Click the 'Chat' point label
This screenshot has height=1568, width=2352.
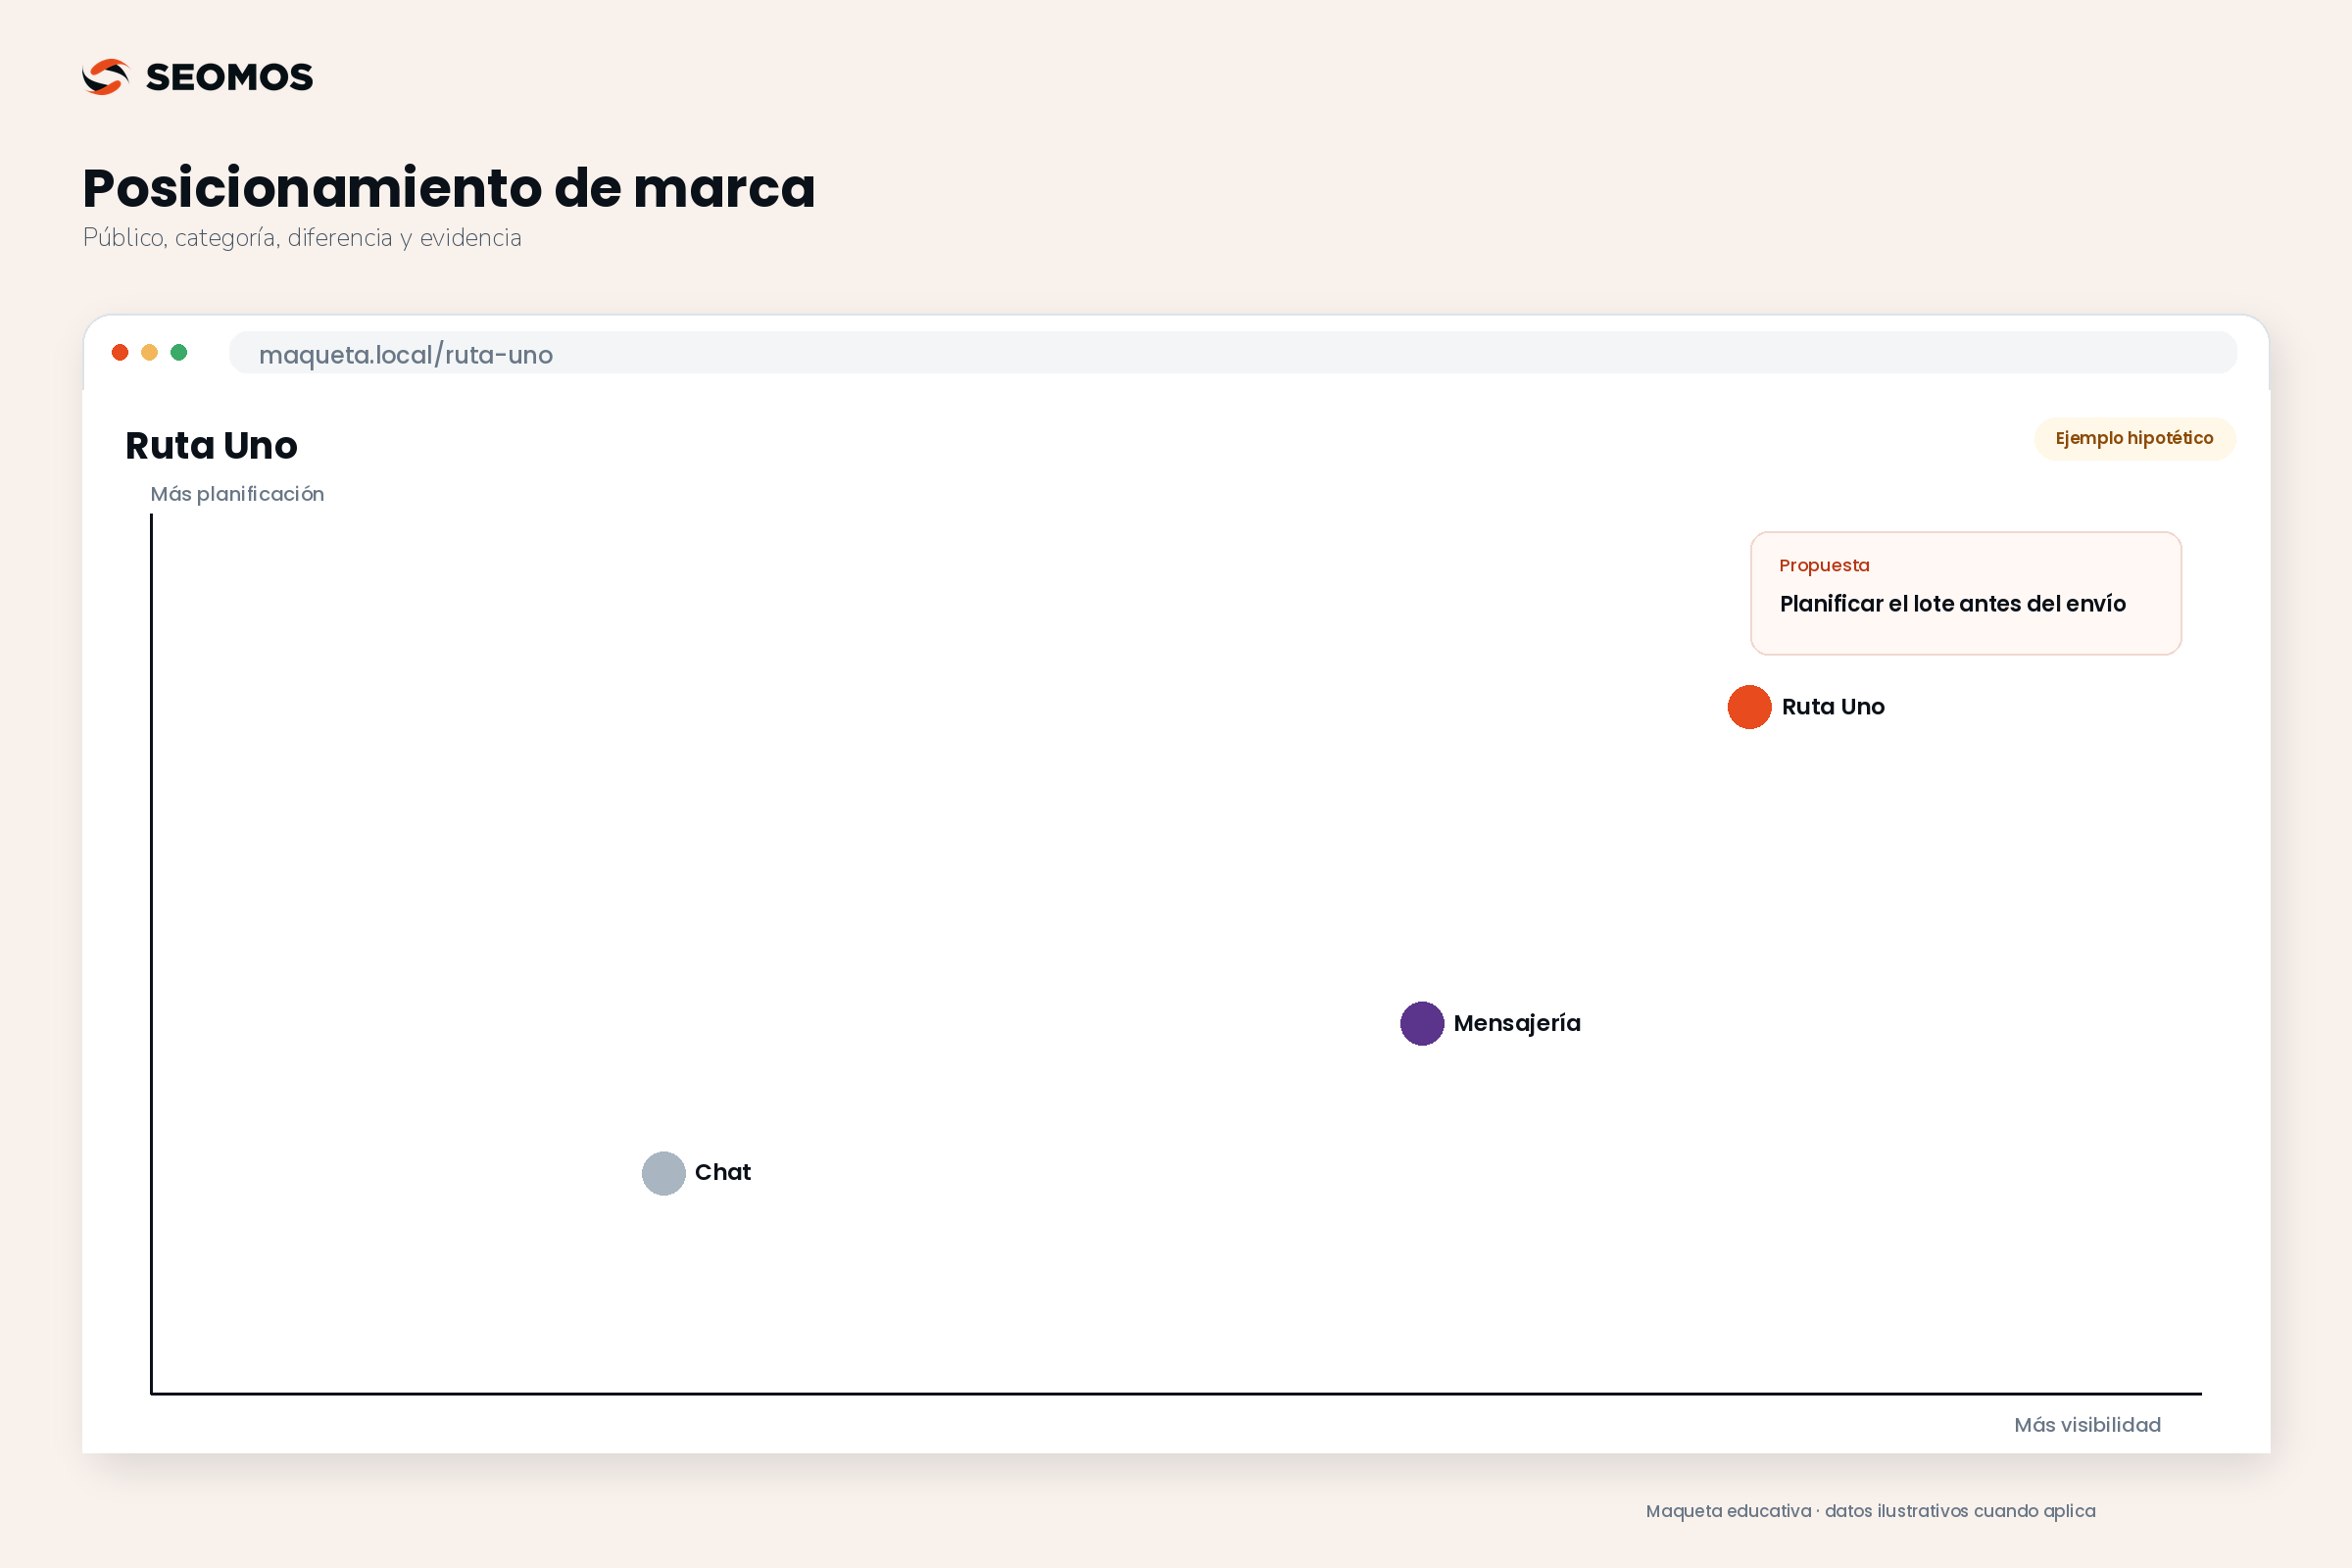(x=722, y=1172)
